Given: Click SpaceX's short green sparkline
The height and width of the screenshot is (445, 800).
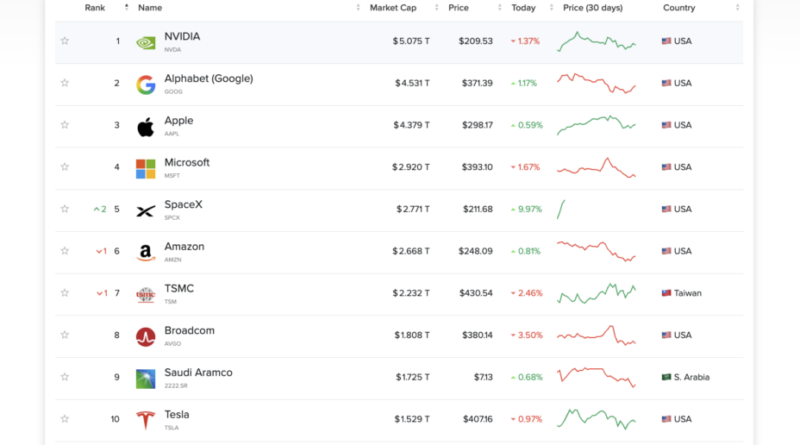Looking at the screenshot, I should 561,209.
